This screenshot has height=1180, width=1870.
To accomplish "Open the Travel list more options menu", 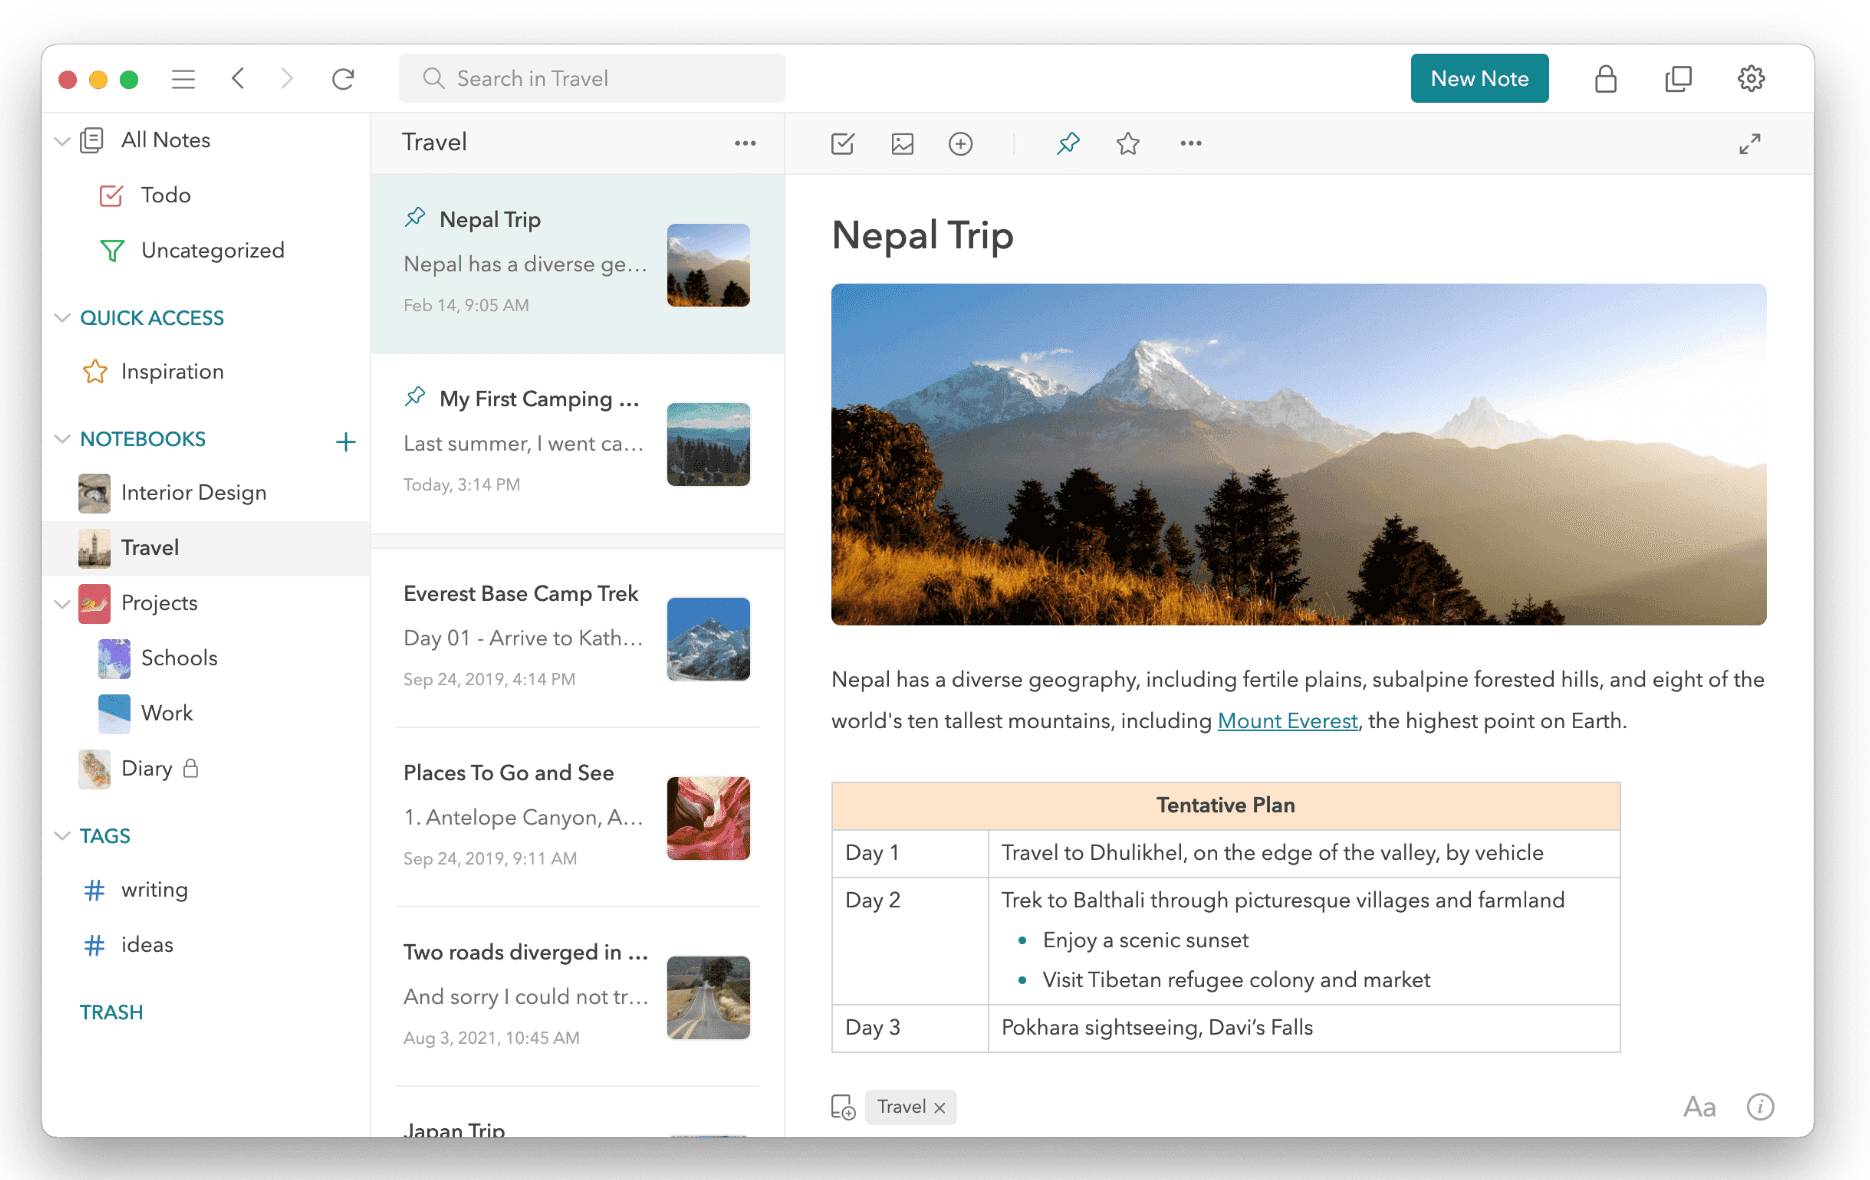I will [x=745, y=143].
